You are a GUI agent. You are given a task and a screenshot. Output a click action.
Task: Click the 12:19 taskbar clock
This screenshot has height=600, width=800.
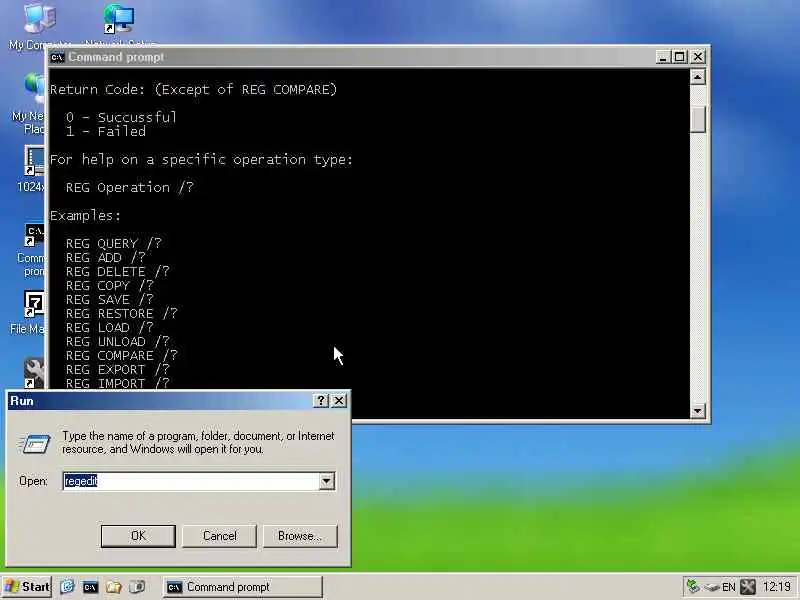point(777,587)
